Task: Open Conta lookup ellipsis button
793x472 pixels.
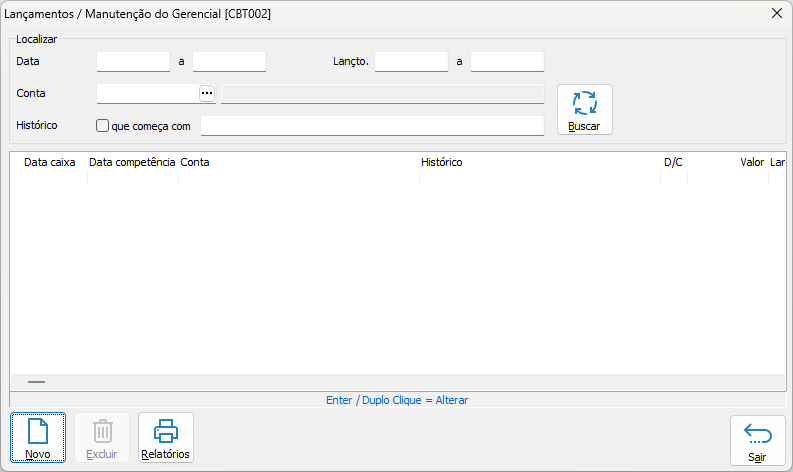Action: coord(207,94)
